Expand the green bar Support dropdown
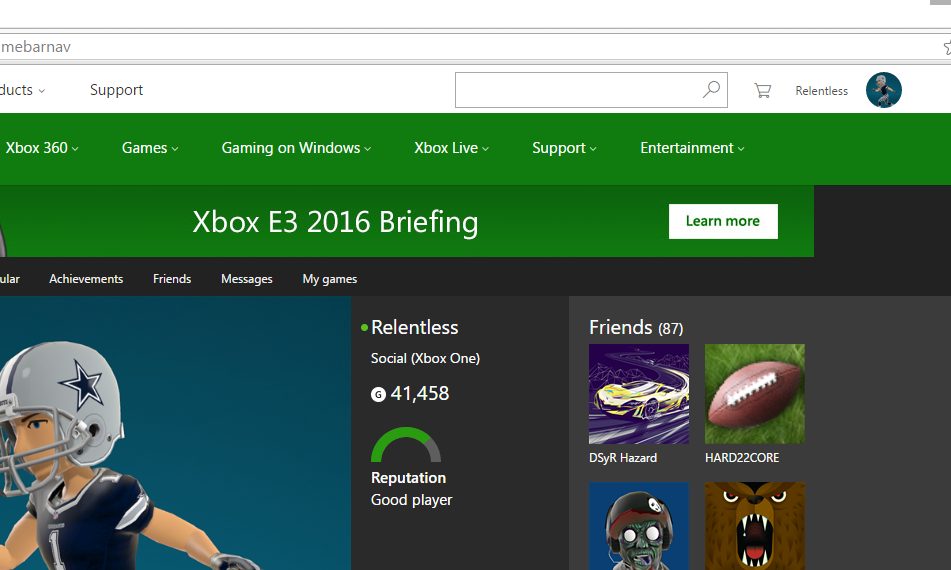951x570 pixels. [564, 148]
